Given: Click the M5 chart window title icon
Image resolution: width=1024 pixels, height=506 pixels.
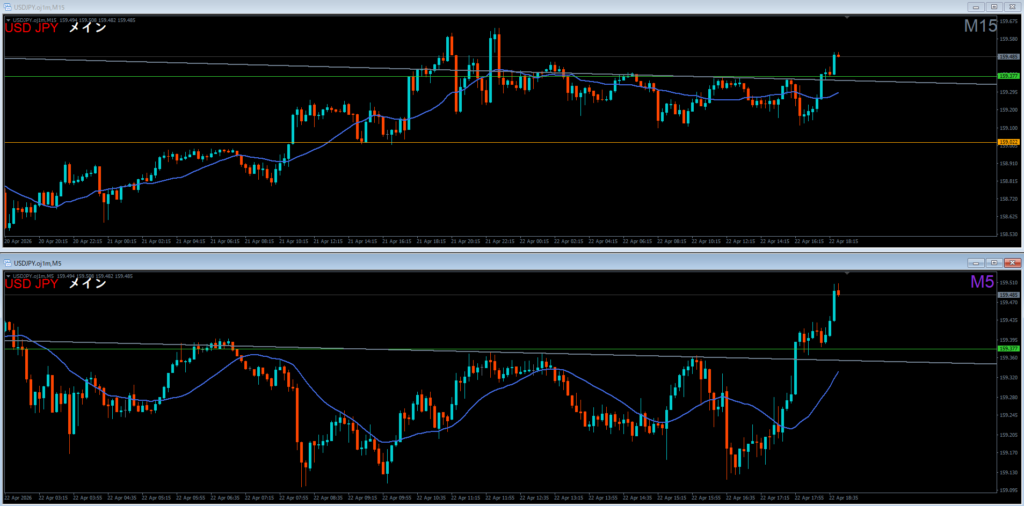Looking at the screenshot, I should tap(6, 262).
